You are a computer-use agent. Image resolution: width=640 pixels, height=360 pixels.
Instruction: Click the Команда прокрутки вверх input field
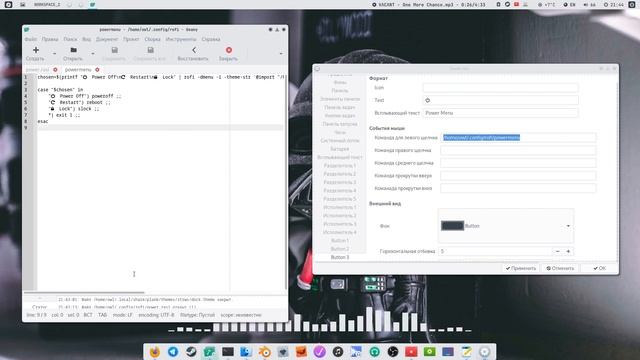pyautogui.click(x=518, y=176)
